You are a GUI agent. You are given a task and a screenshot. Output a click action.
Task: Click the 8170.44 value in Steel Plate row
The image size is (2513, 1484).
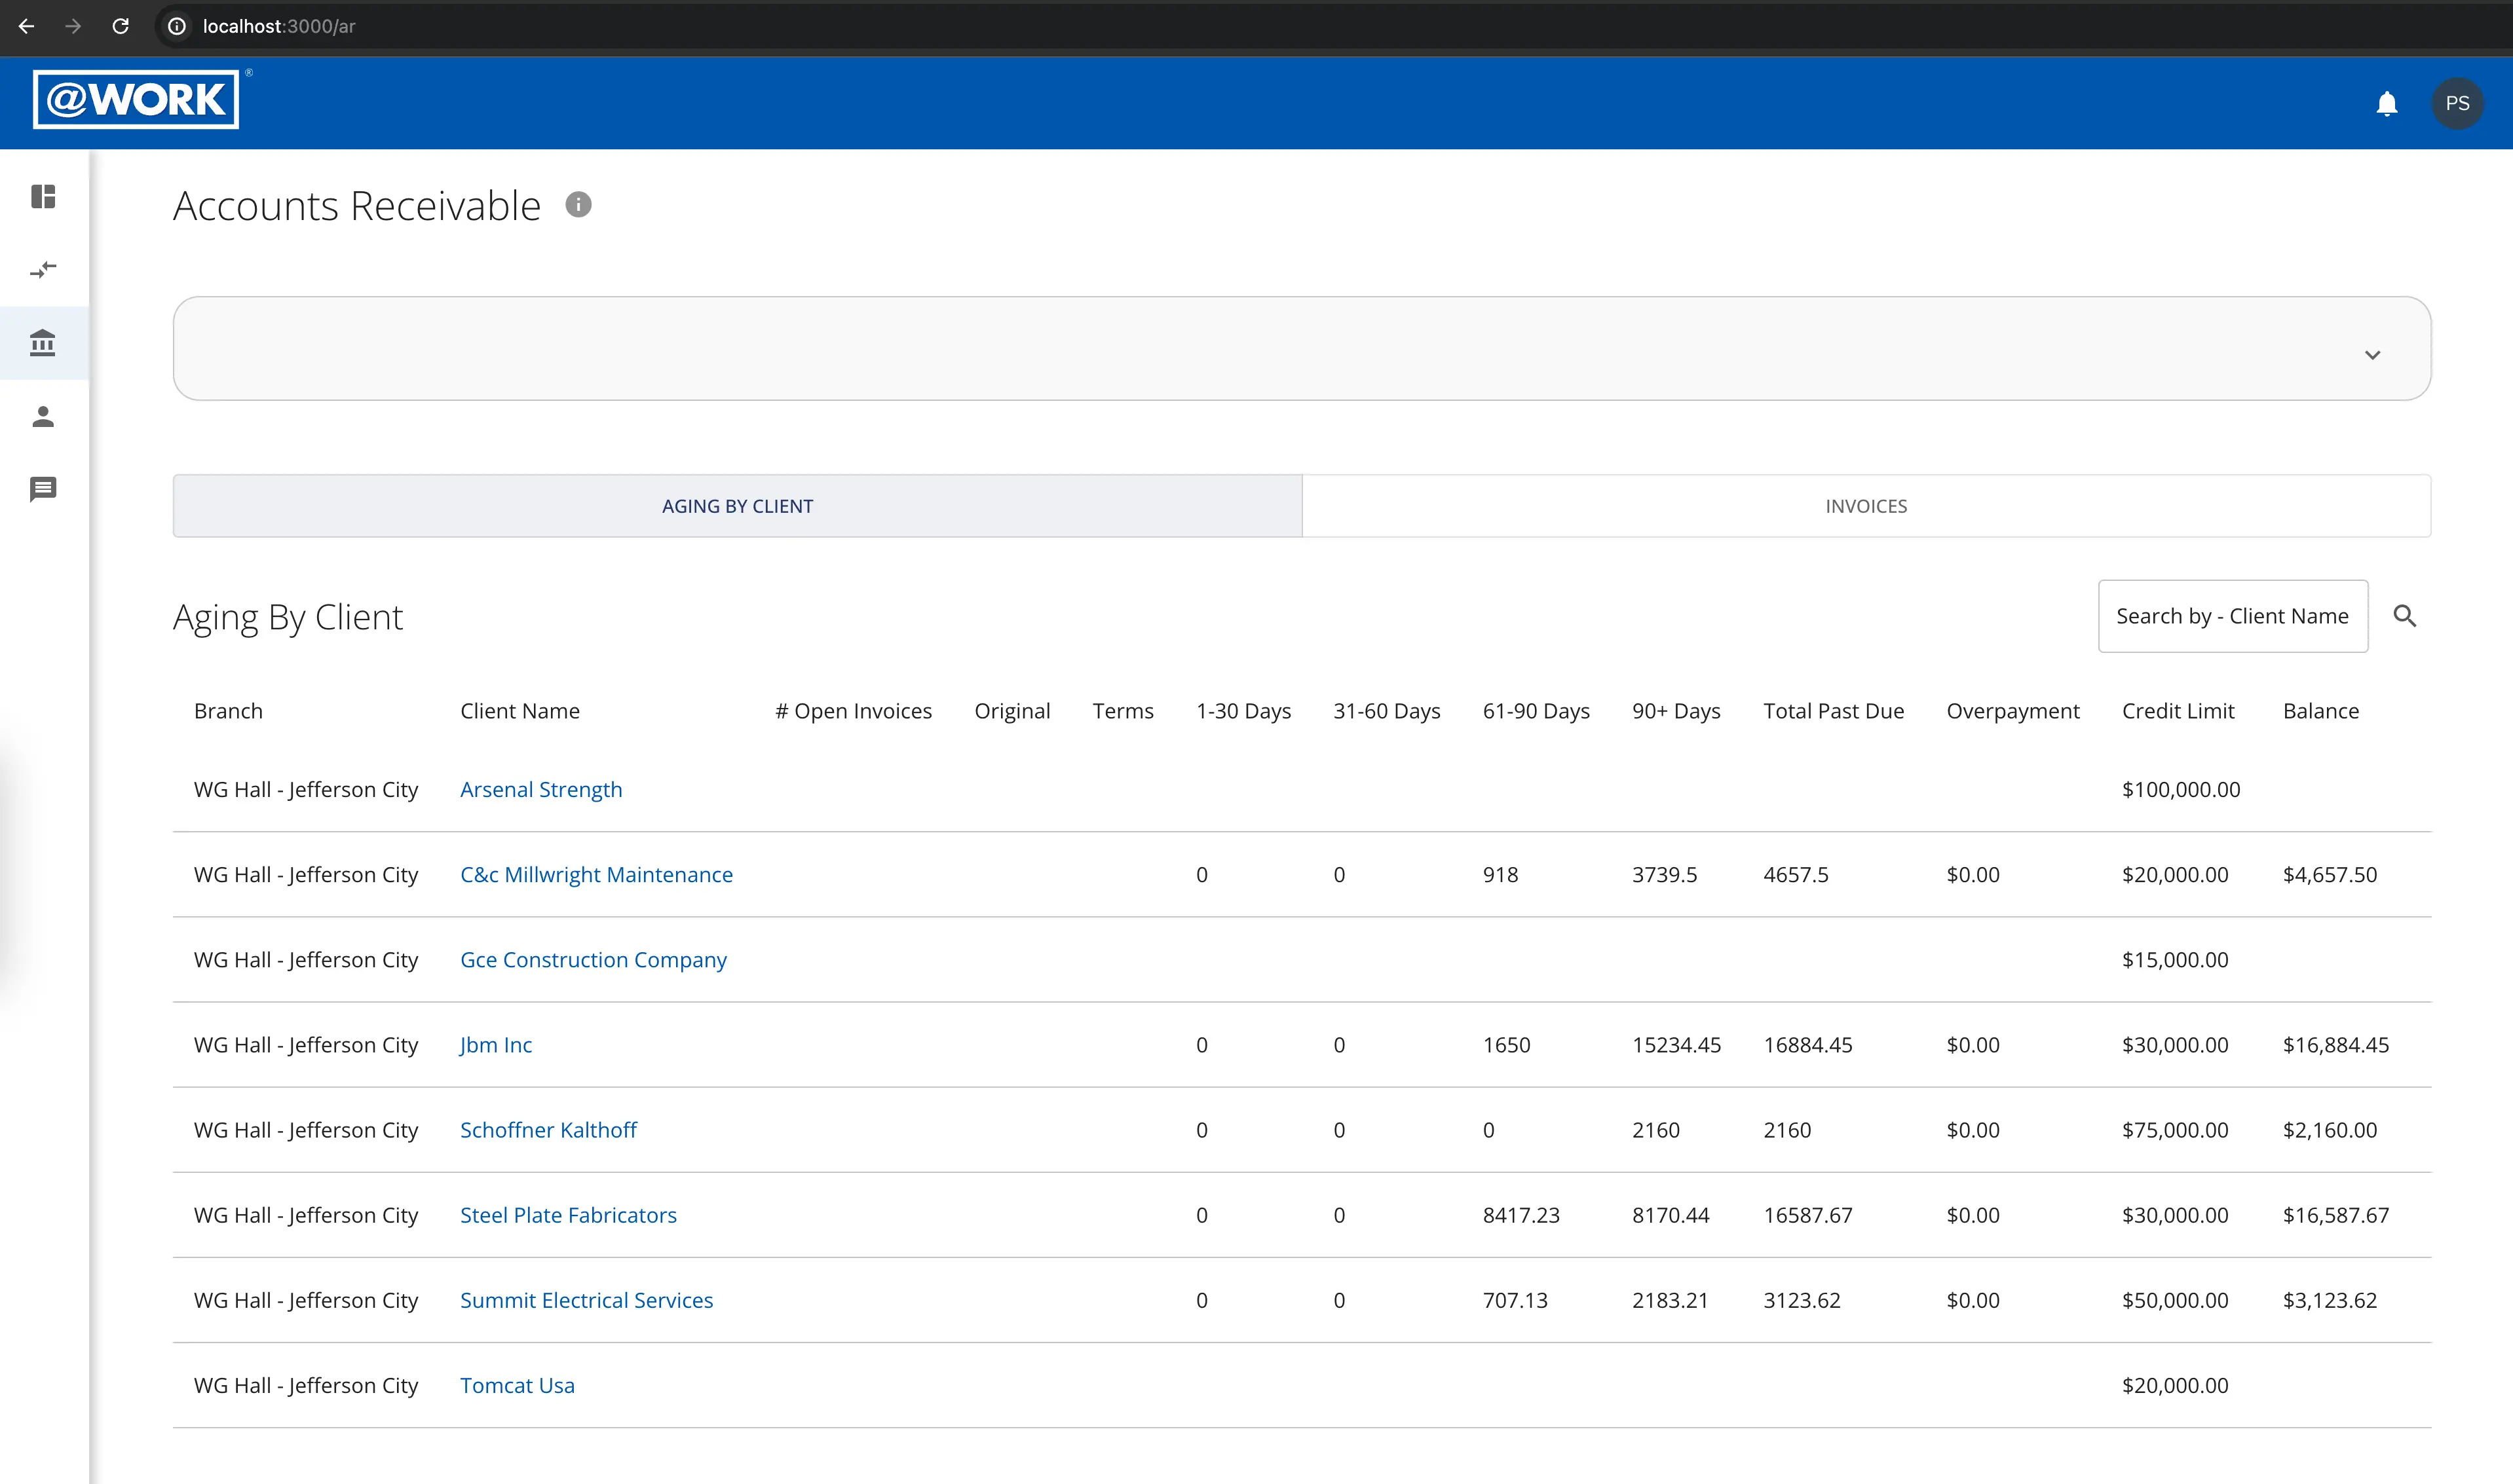point(1670,1214)
